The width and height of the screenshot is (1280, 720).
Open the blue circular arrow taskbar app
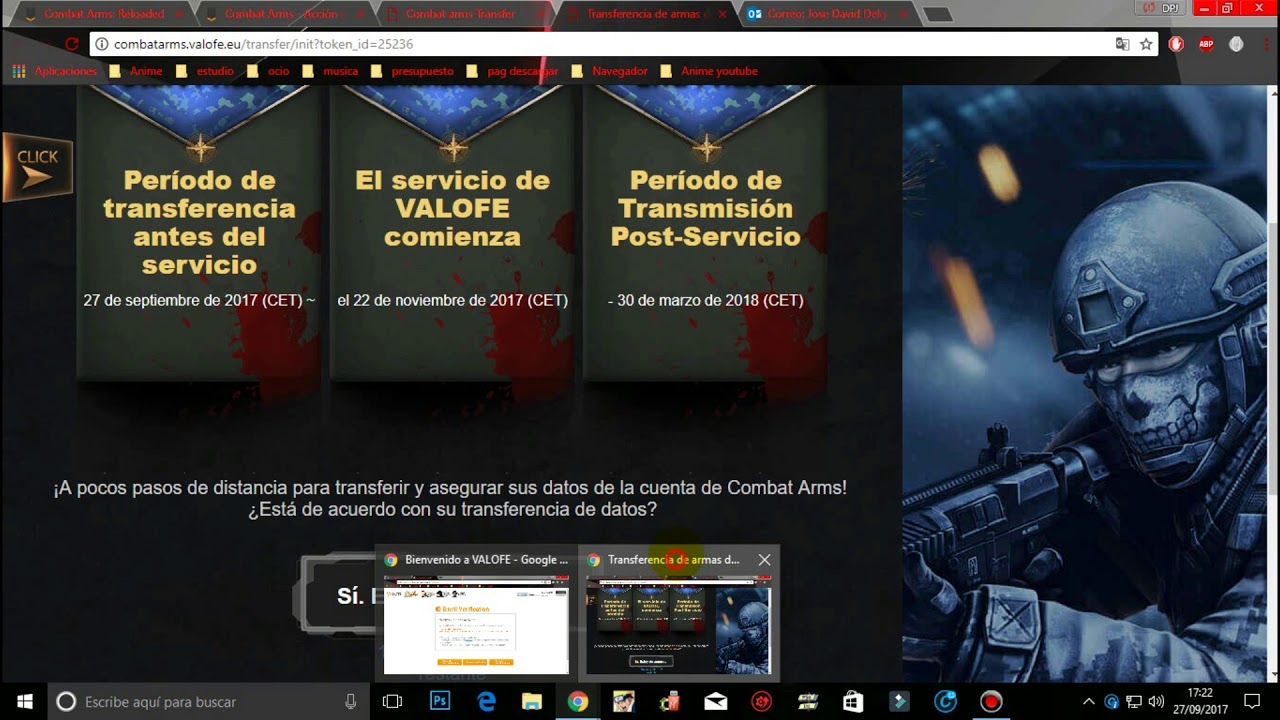pyautogui.click(x=945, y=702)
